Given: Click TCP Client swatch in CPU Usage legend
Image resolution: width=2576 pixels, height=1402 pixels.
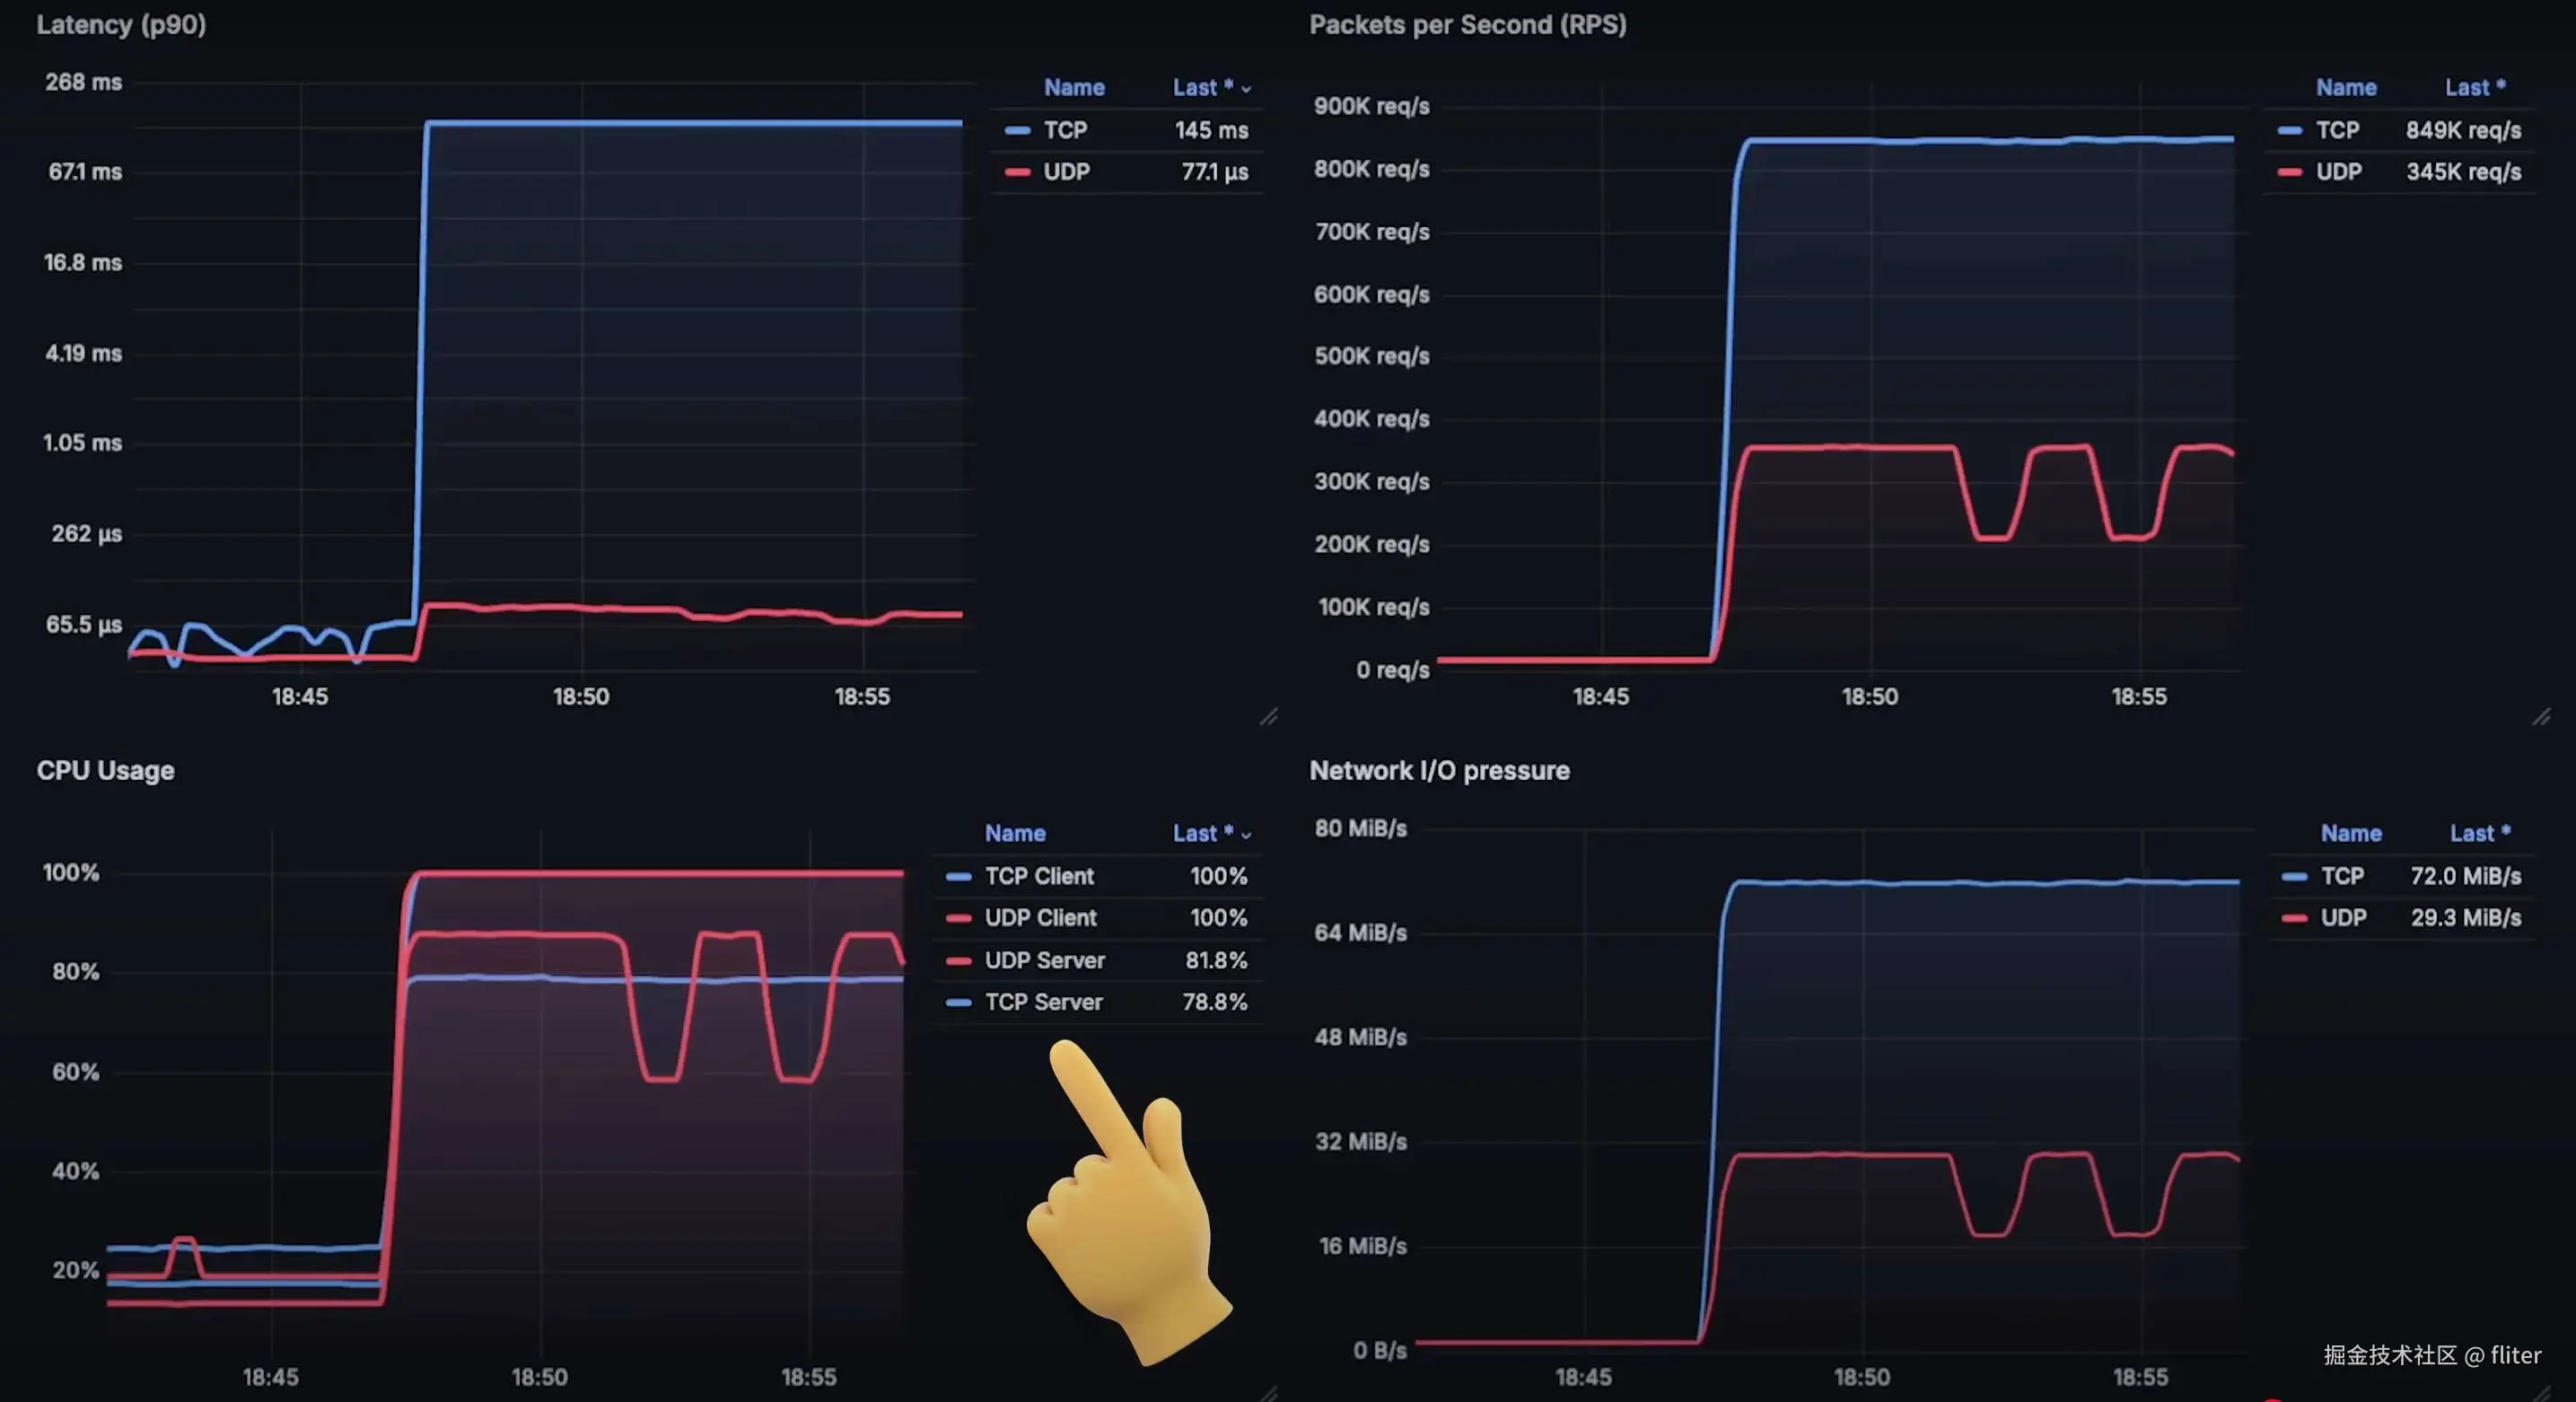Looking at the screenshot, I should point(958,876).
